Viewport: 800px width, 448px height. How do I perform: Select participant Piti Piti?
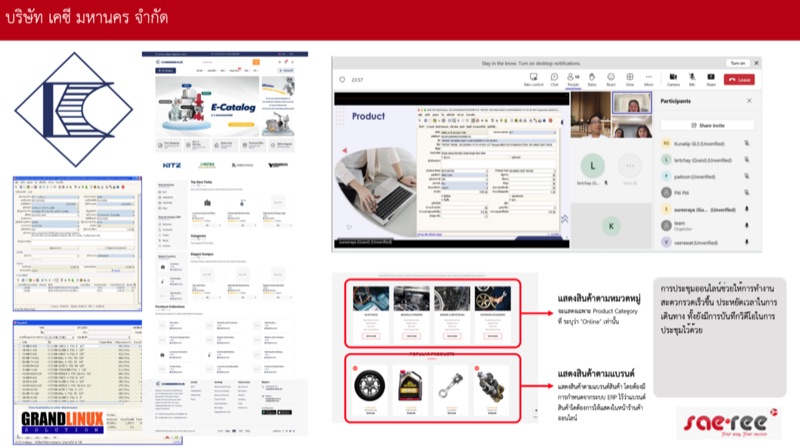pyautogui.click(x=706, y=193)
